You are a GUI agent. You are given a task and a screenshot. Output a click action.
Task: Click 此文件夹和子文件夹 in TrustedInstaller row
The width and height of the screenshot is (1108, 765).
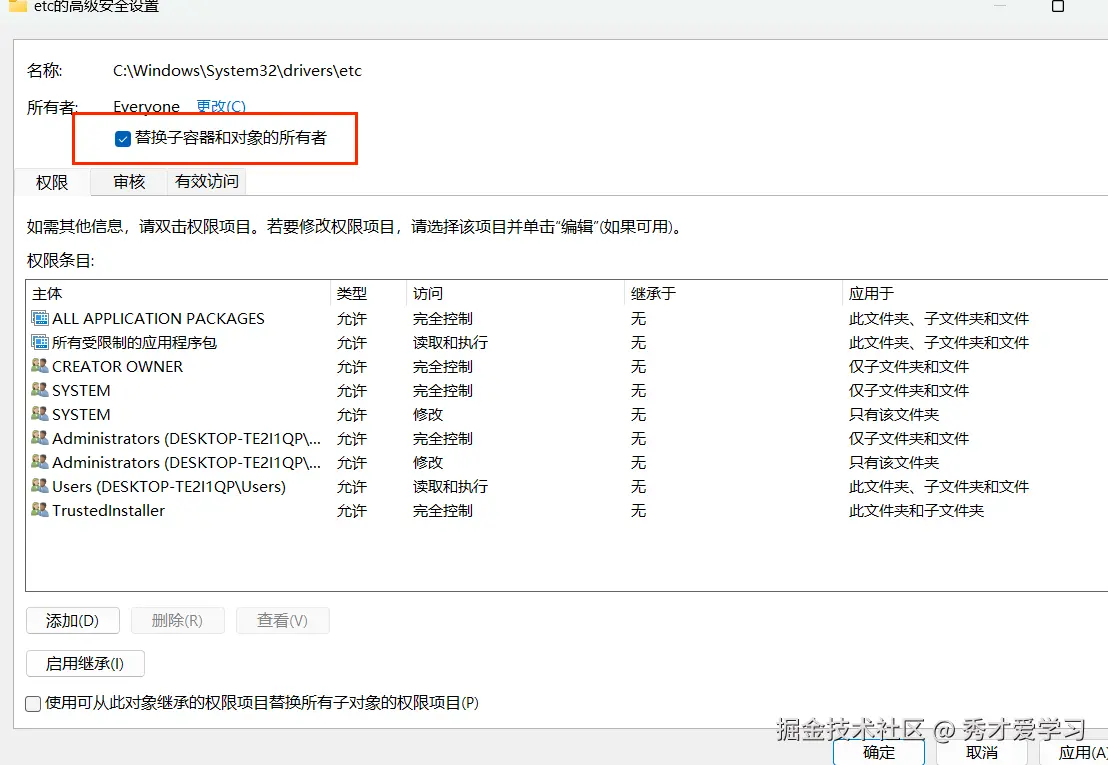pyautogui.click(x=917, y=511)
